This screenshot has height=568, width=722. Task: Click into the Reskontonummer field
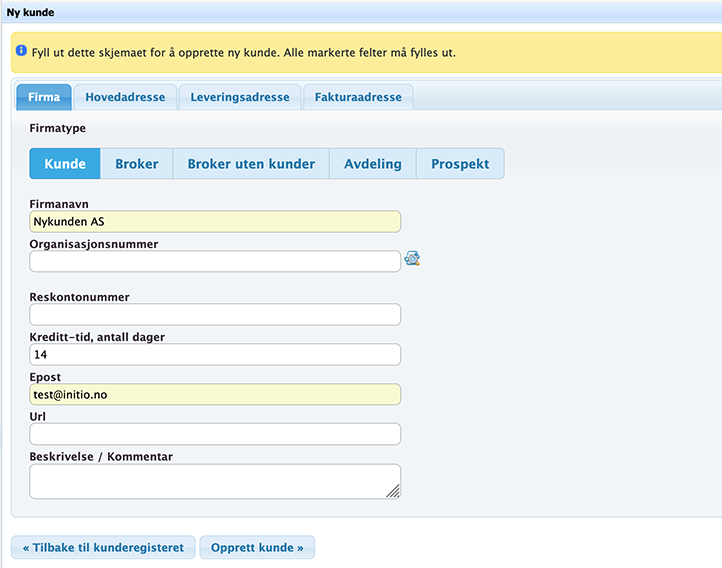click(215, 315)
